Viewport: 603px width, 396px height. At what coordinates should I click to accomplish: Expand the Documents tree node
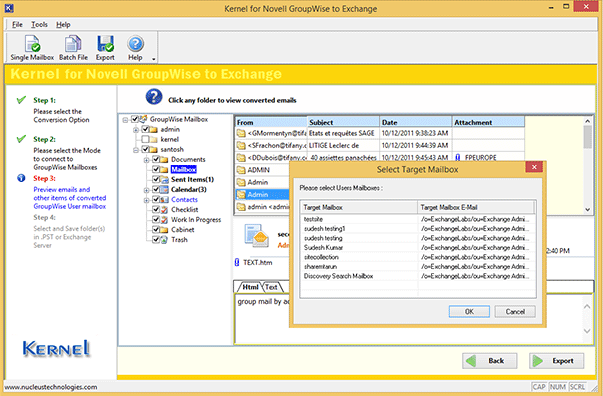click(146, 160)
